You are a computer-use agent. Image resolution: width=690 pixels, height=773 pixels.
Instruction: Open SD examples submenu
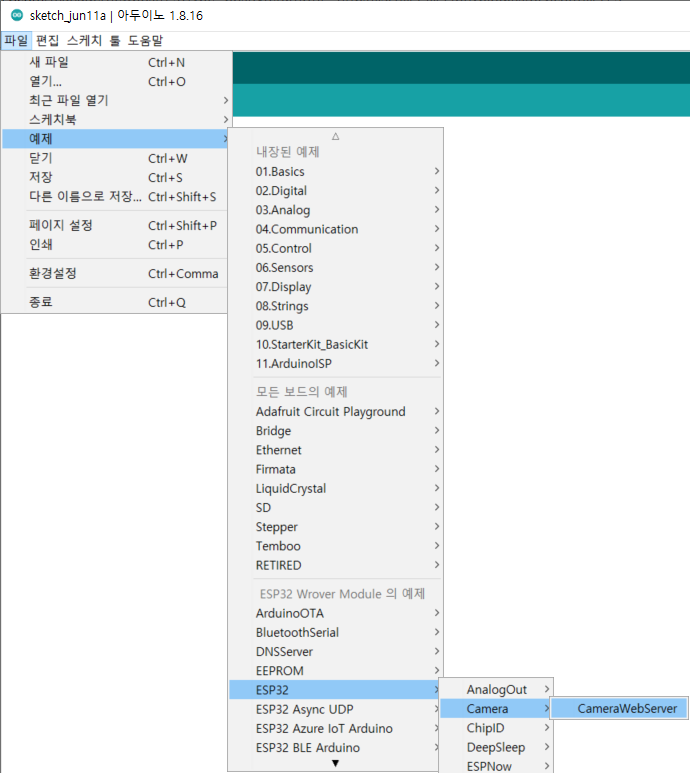coord(336,508)
